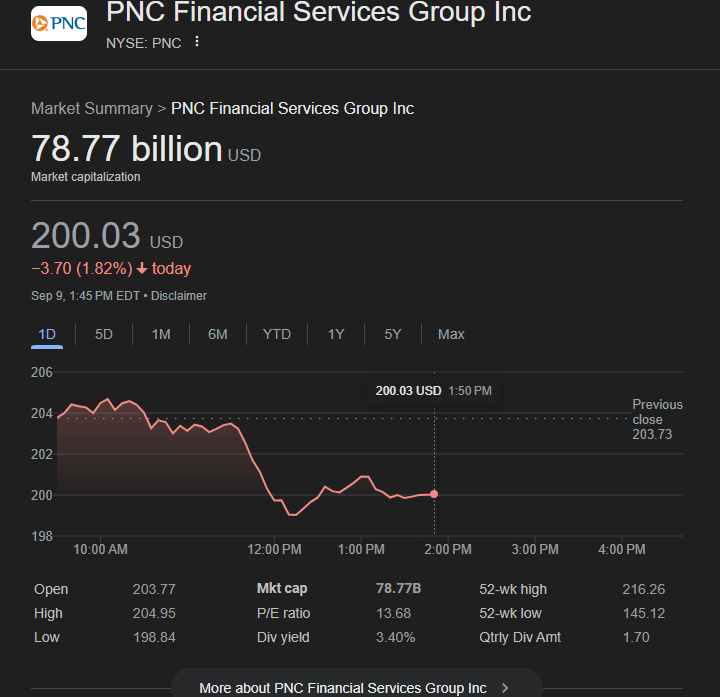Show the 1M chart range
Image resolution: width=720 pixels, height=697 pixels.
coord(161,334)
